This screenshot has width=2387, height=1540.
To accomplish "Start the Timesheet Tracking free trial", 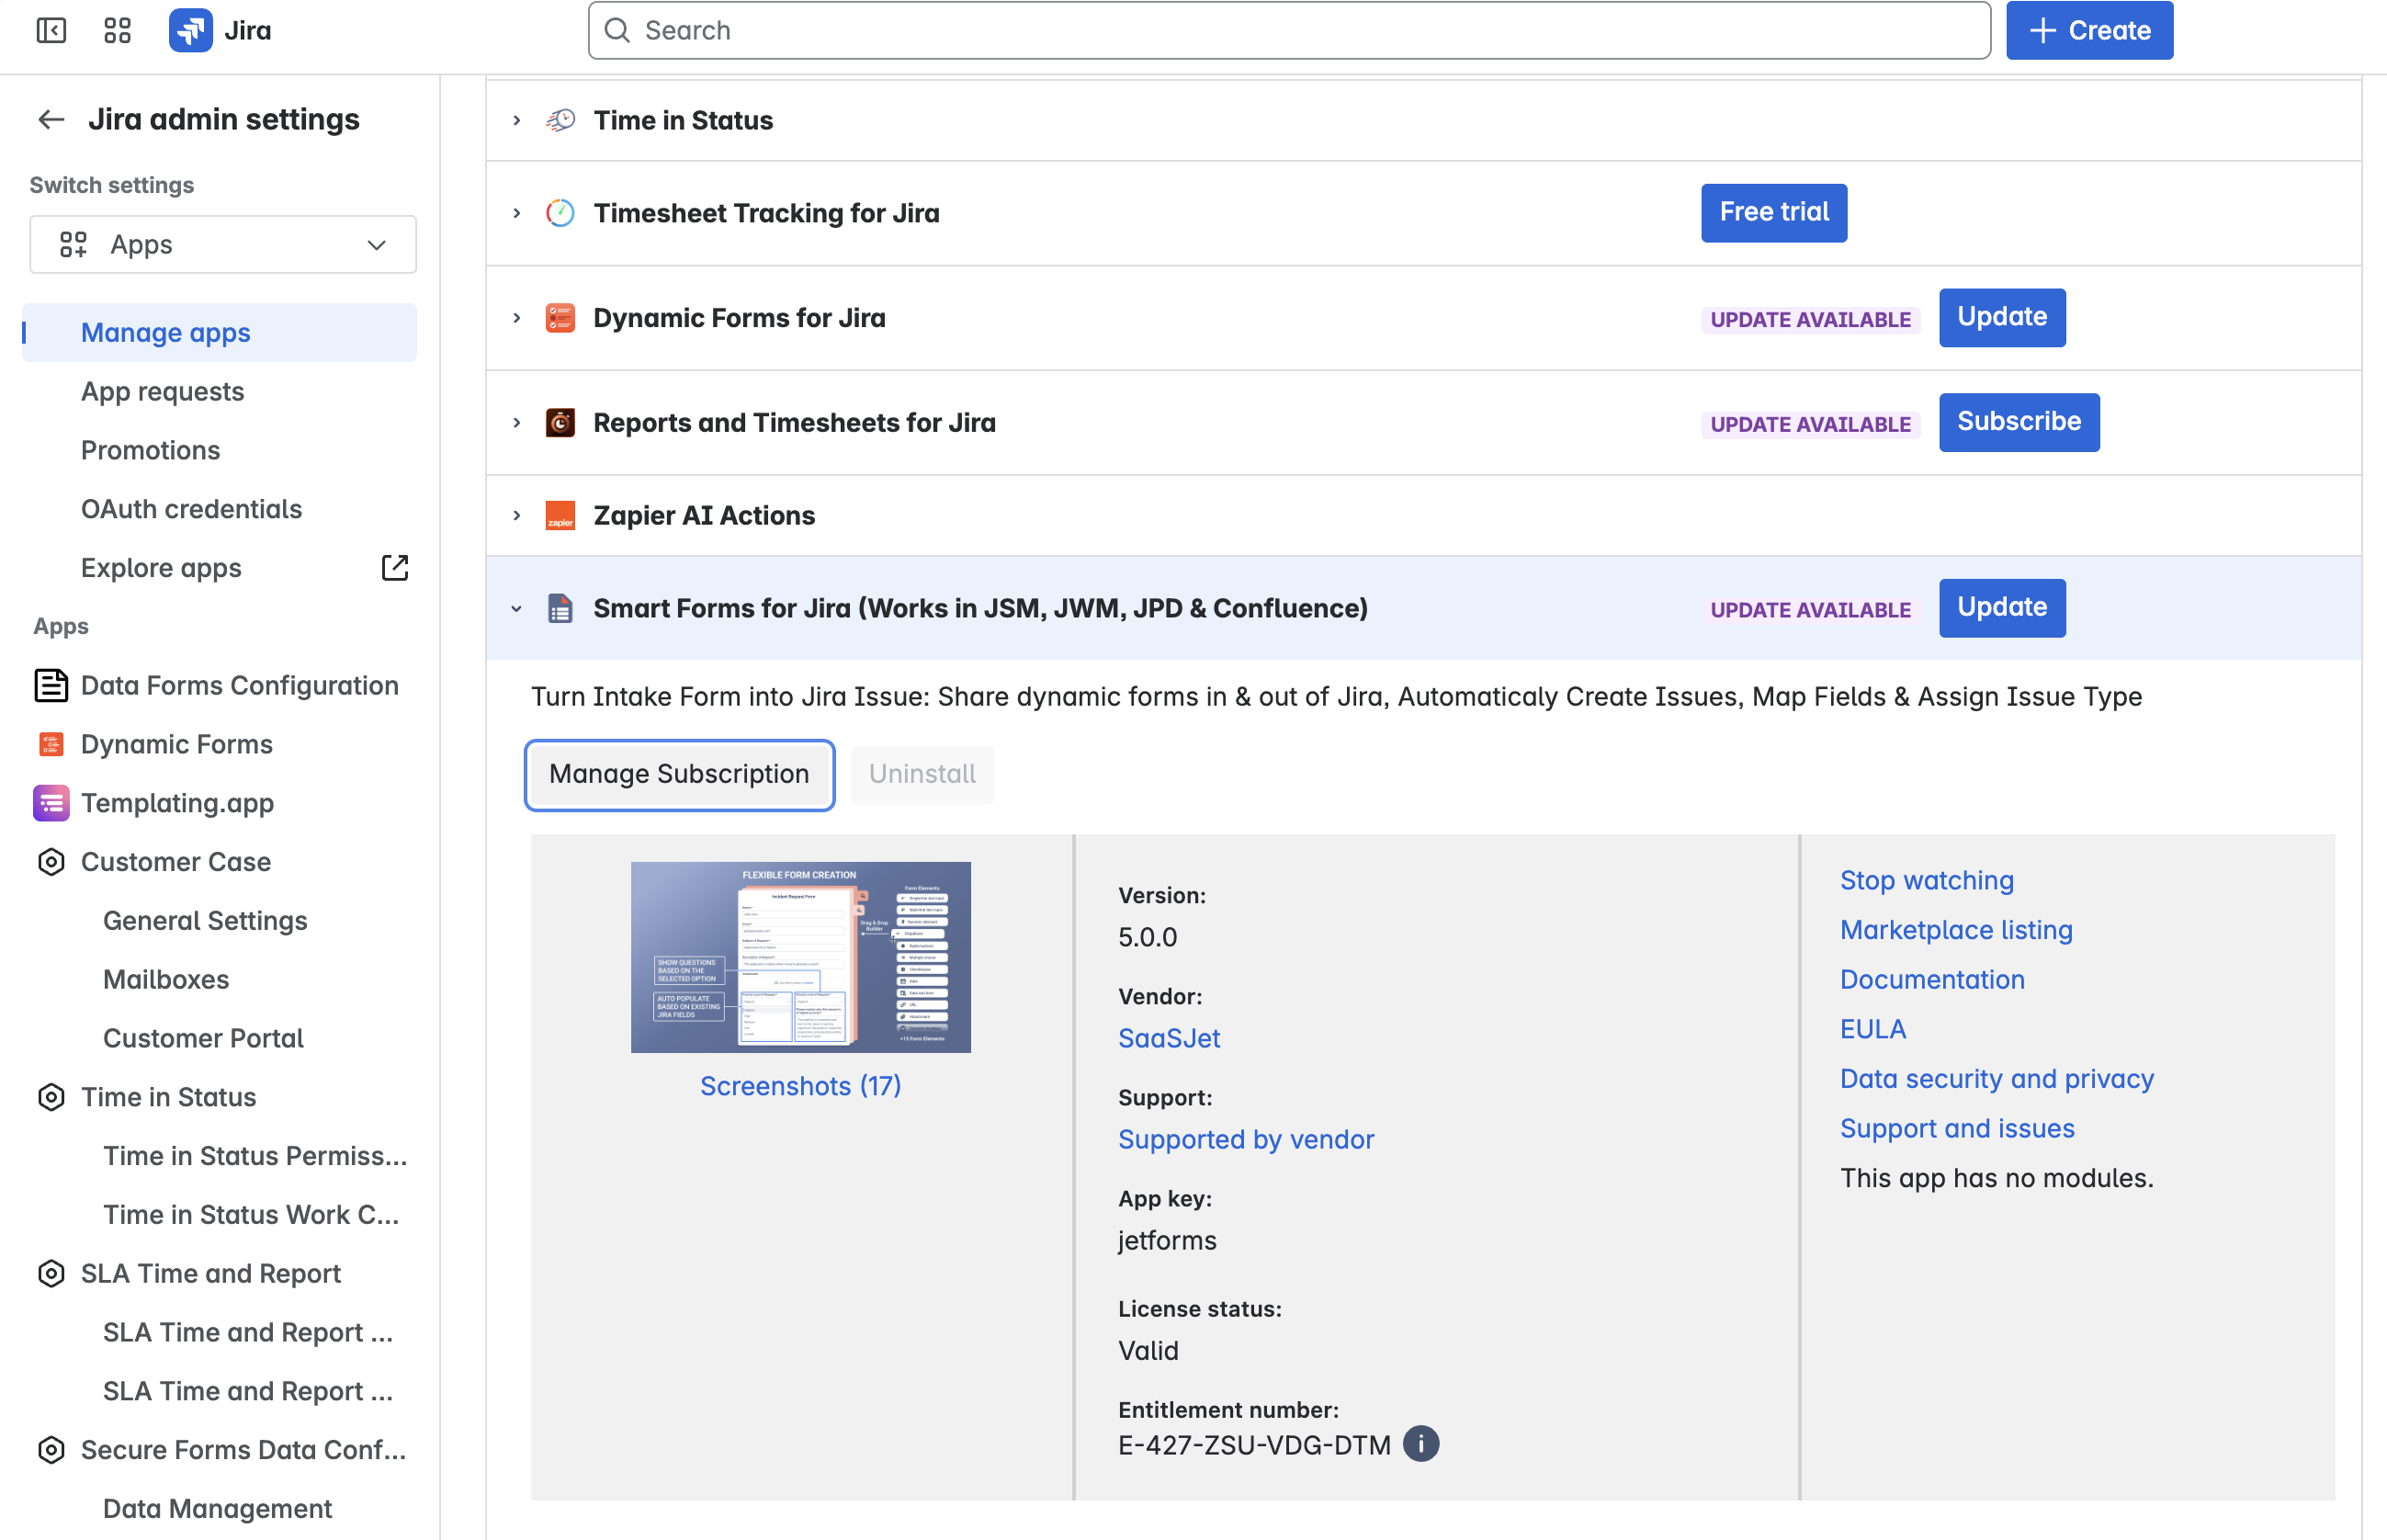I will pyautogui.click(x=1773, y=212).
